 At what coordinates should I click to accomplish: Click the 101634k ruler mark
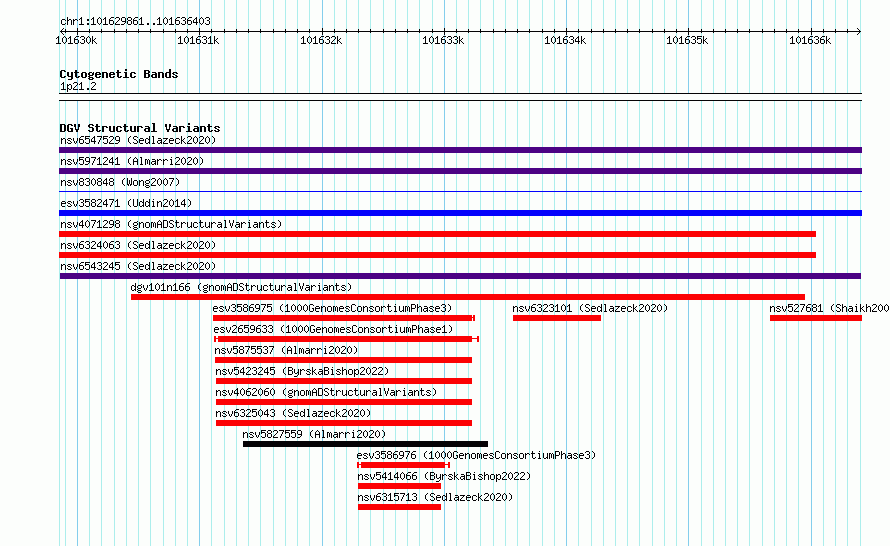[565, 40]
